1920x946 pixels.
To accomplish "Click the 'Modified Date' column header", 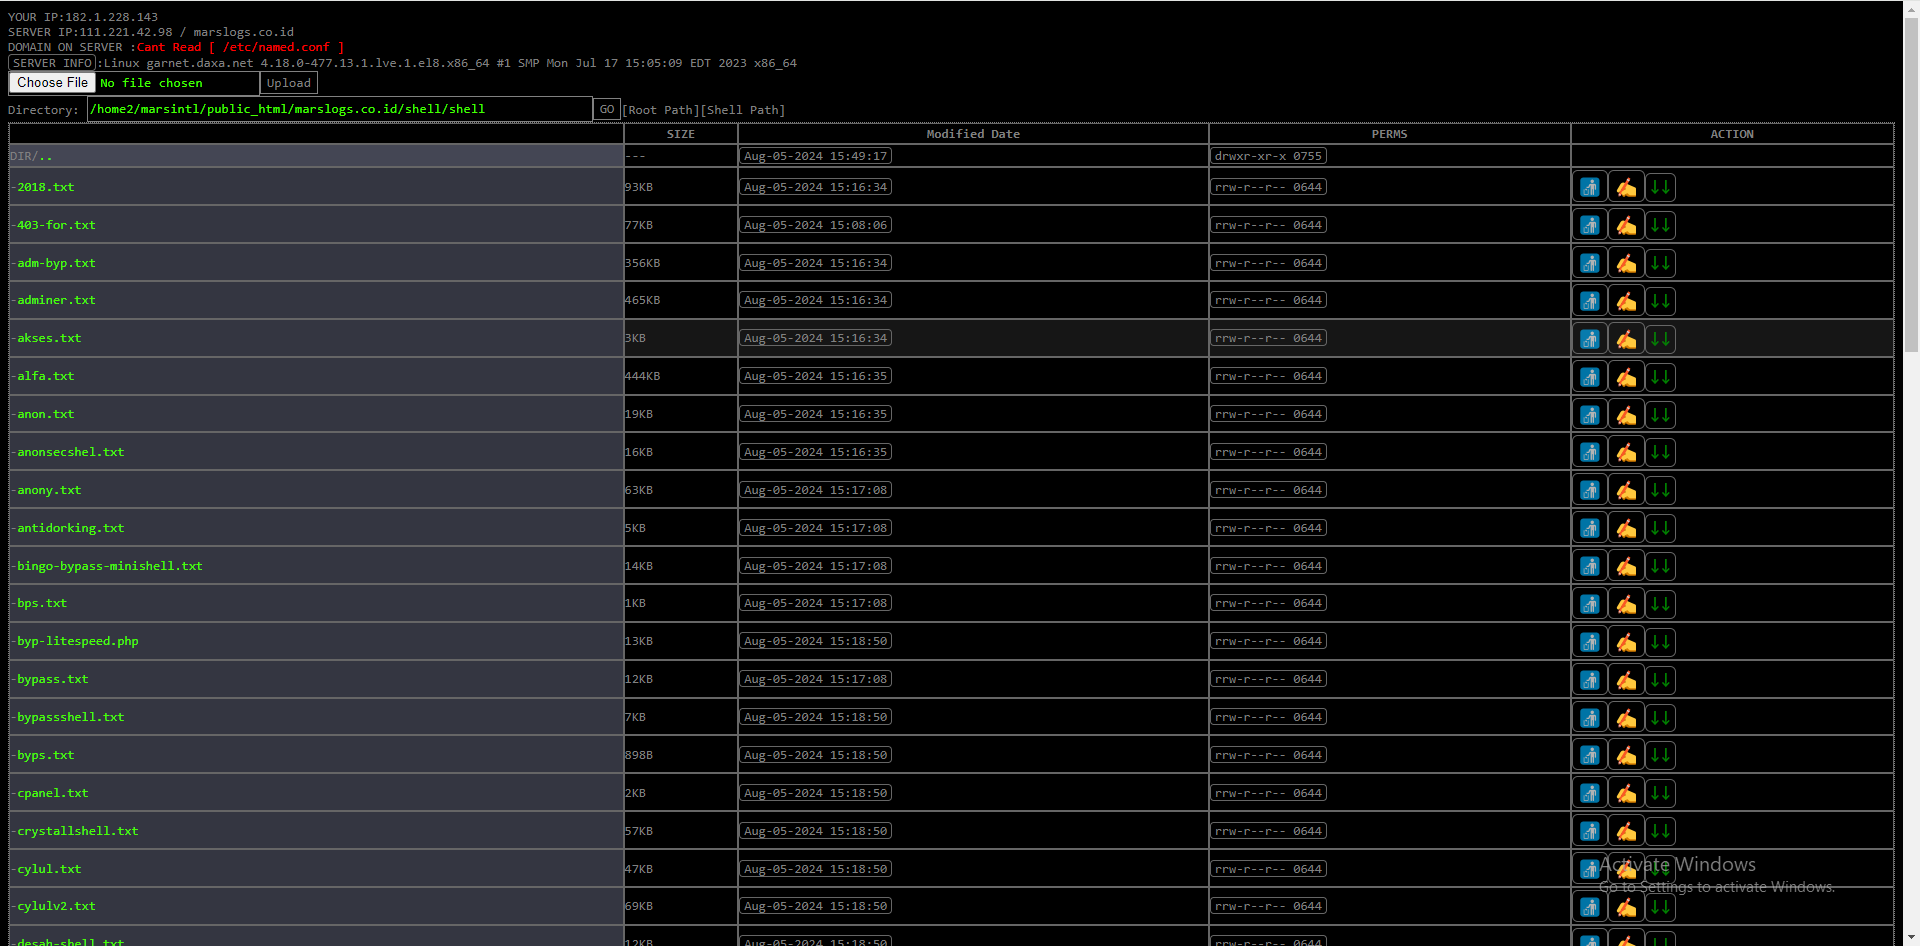I will (x=973, y=134).
